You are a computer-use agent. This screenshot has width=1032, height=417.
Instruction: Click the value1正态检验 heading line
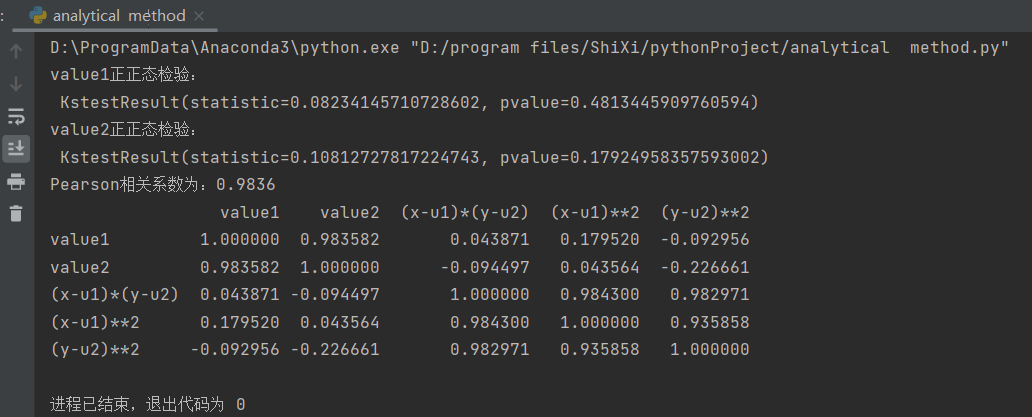coord(124,75)
